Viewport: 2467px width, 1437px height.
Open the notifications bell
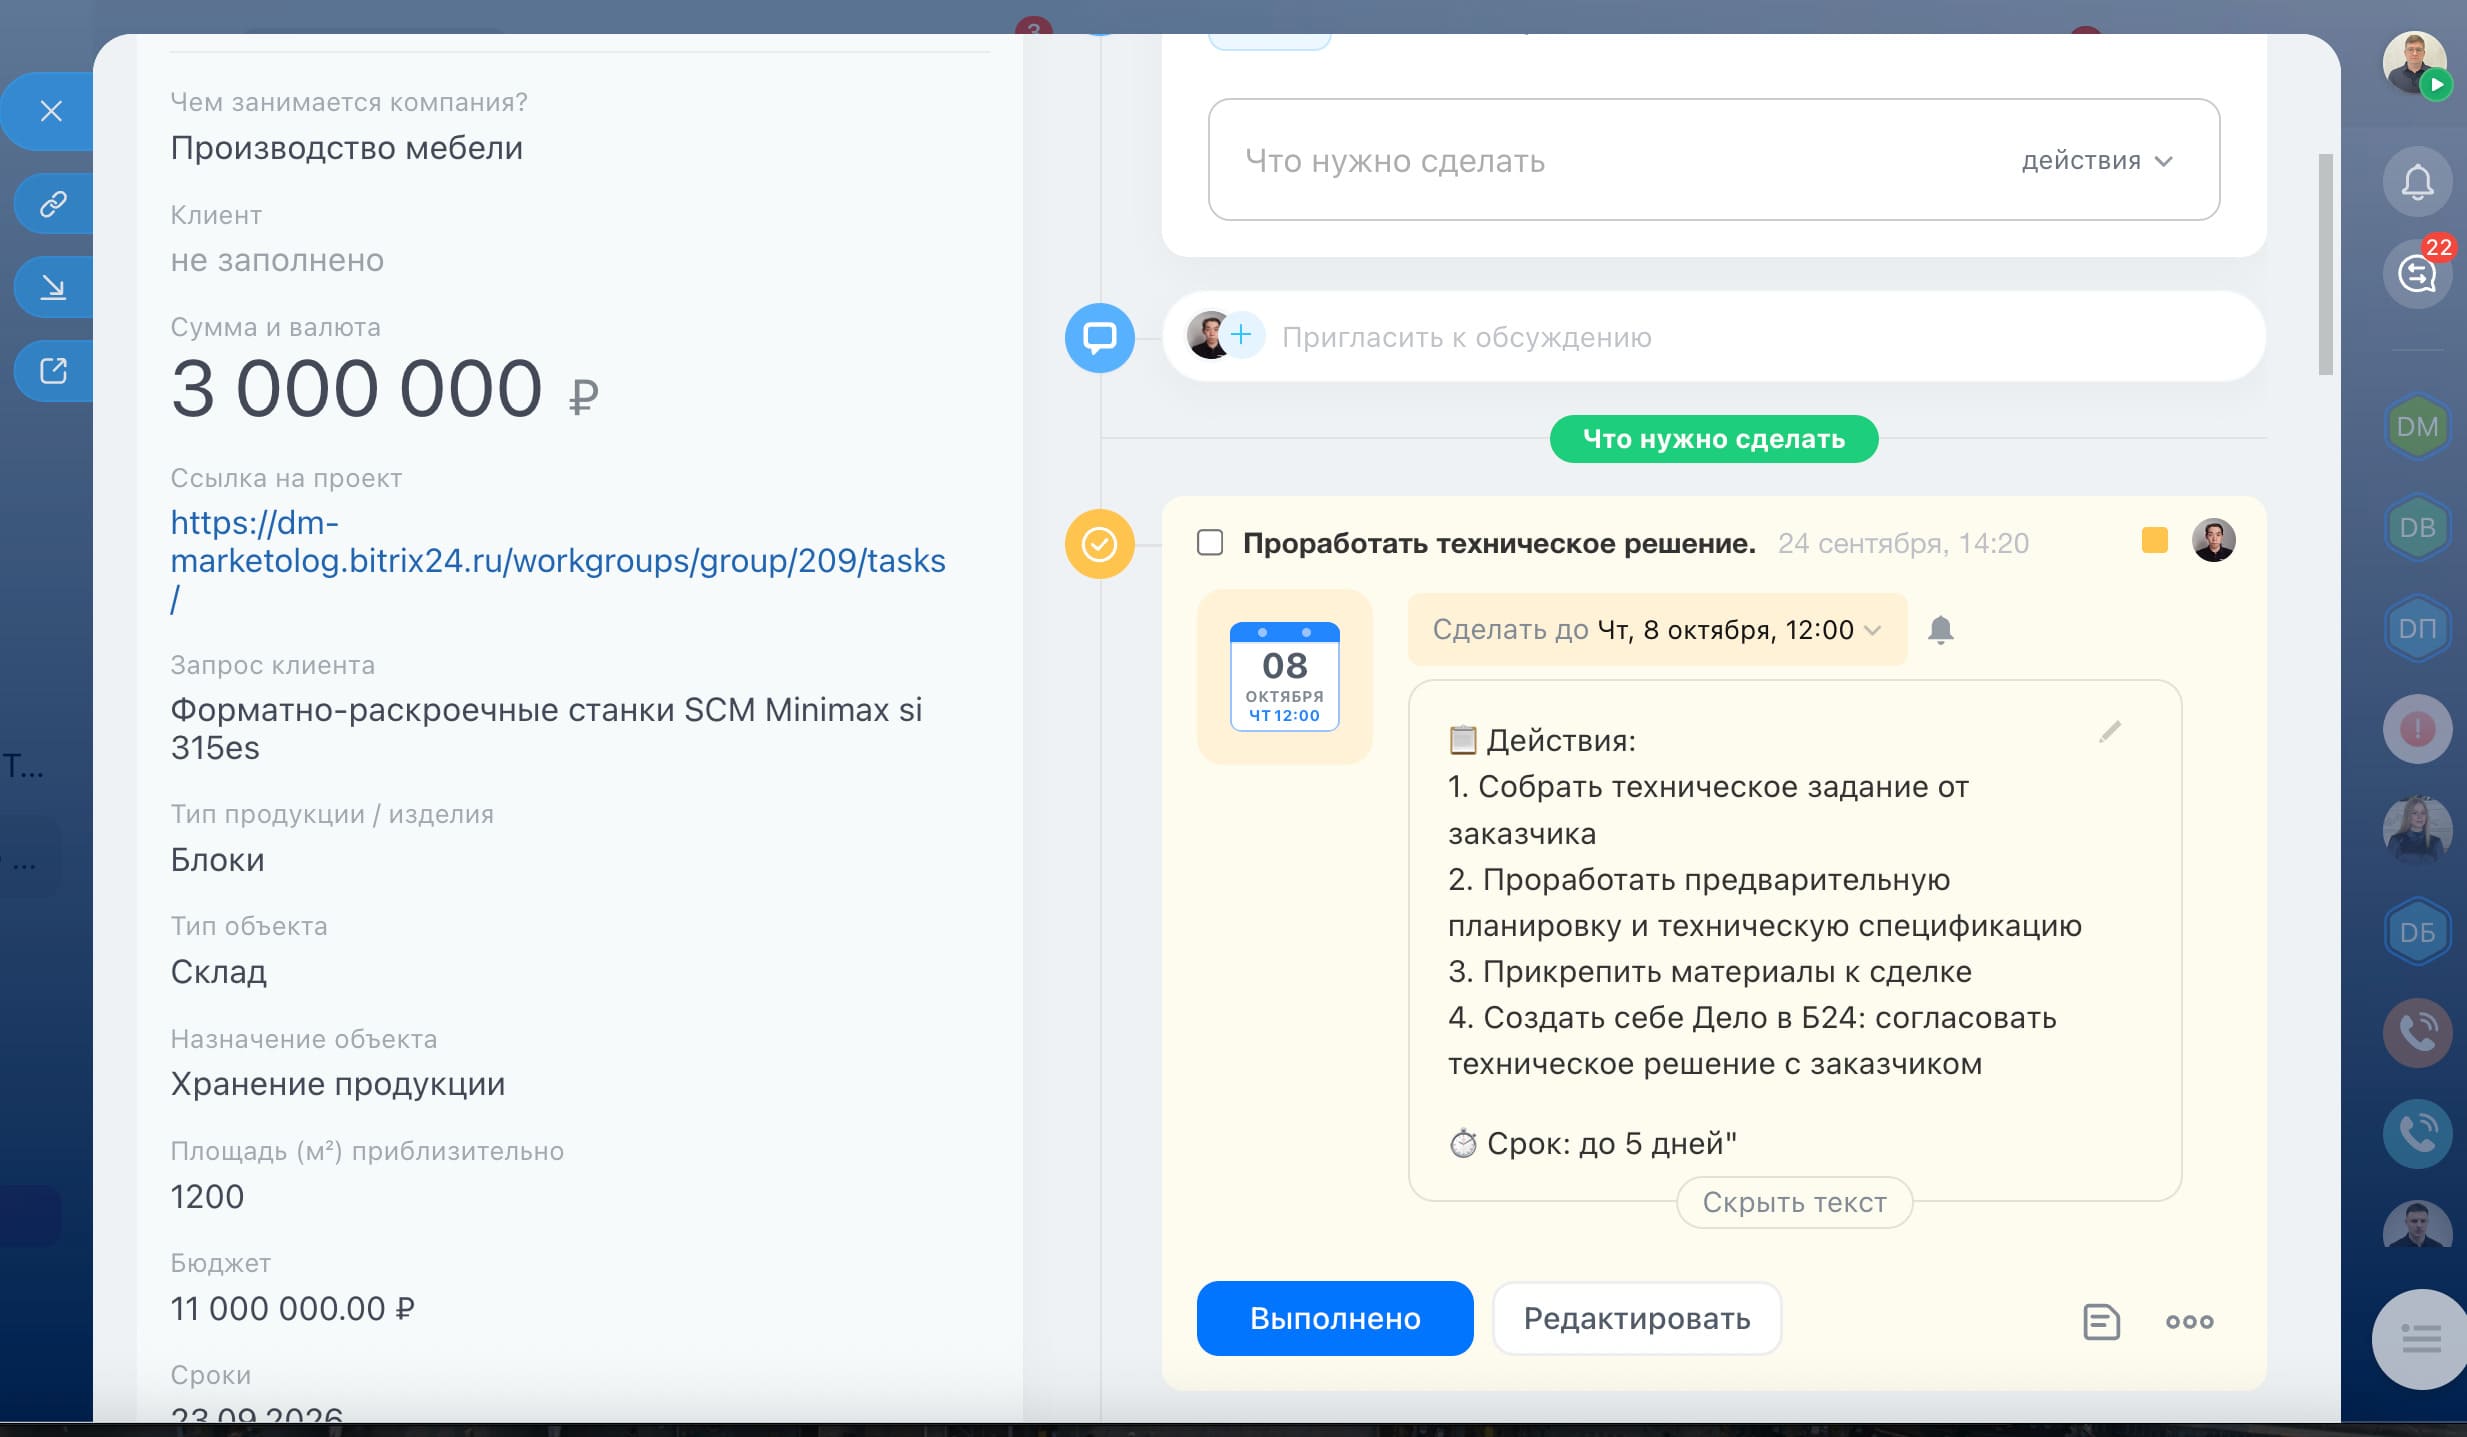point(2417,182)
